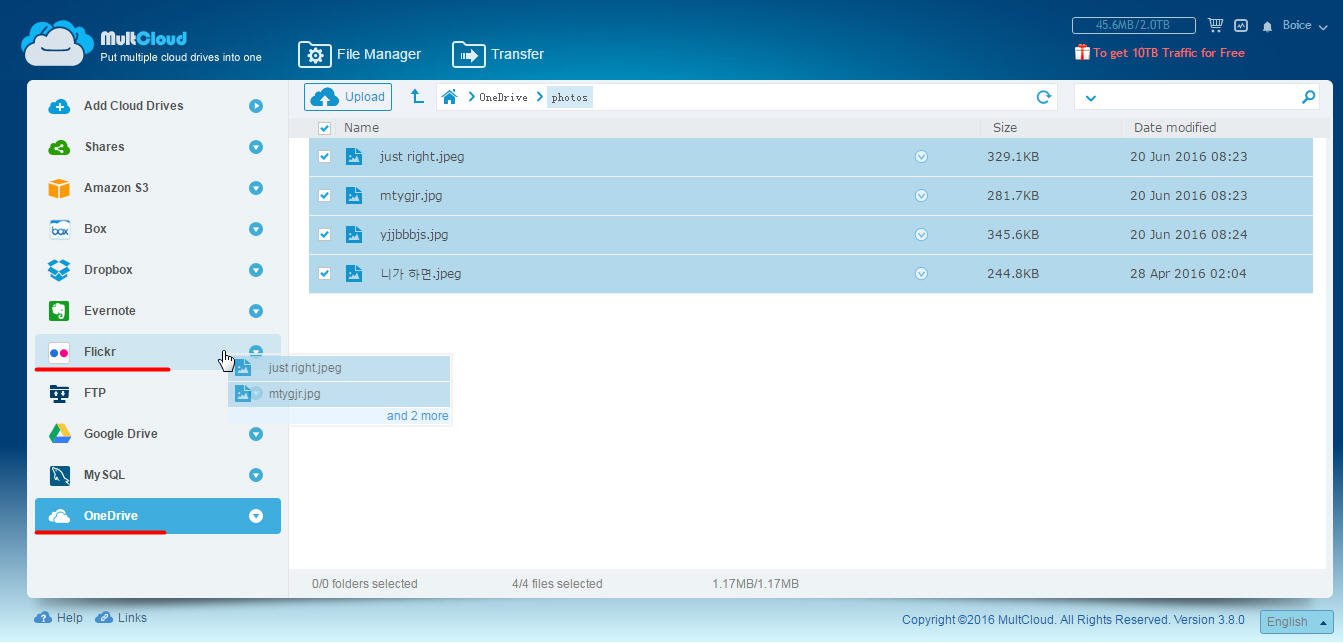
Task: Uncheck just right.jpeg checkbox
Action: point(324,157)
